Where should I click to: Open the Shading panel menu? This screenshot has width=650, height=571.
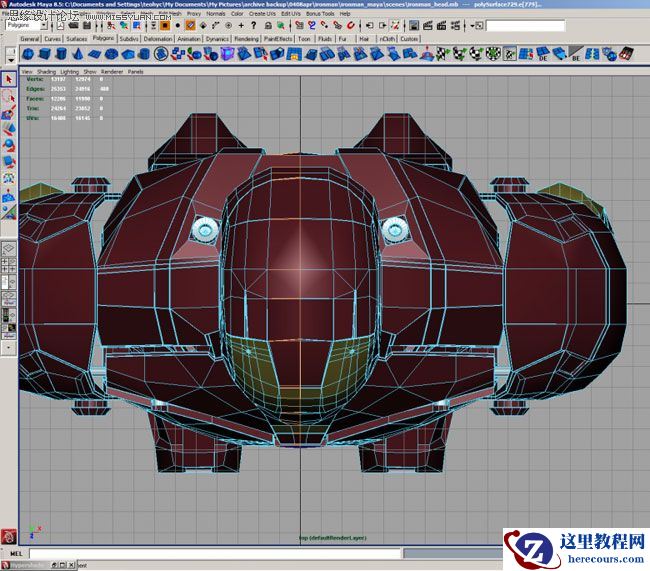pos(46,72)
